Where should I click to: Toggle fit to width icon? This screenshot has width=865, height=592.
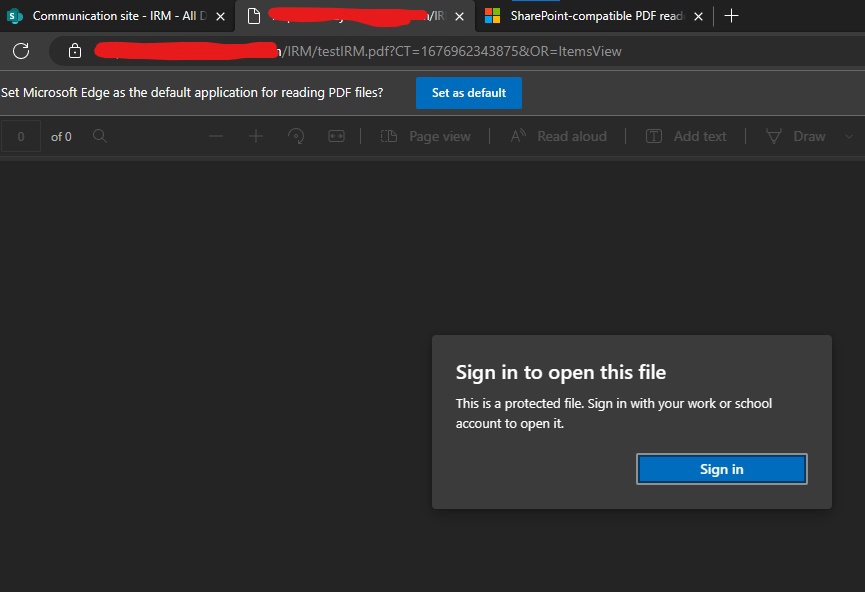click(337, 136)
